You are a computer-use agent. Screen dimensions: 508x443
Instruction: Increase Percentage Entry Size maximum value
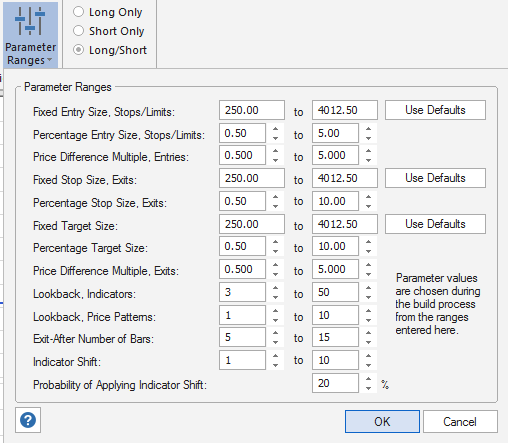click(x=368, y=129)
